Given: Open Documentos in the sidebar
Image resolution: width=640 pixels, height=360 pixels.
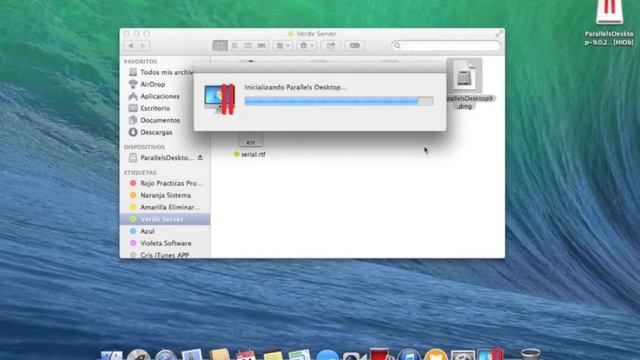Looking at the screenshot, I should click(x=154, y=120).
